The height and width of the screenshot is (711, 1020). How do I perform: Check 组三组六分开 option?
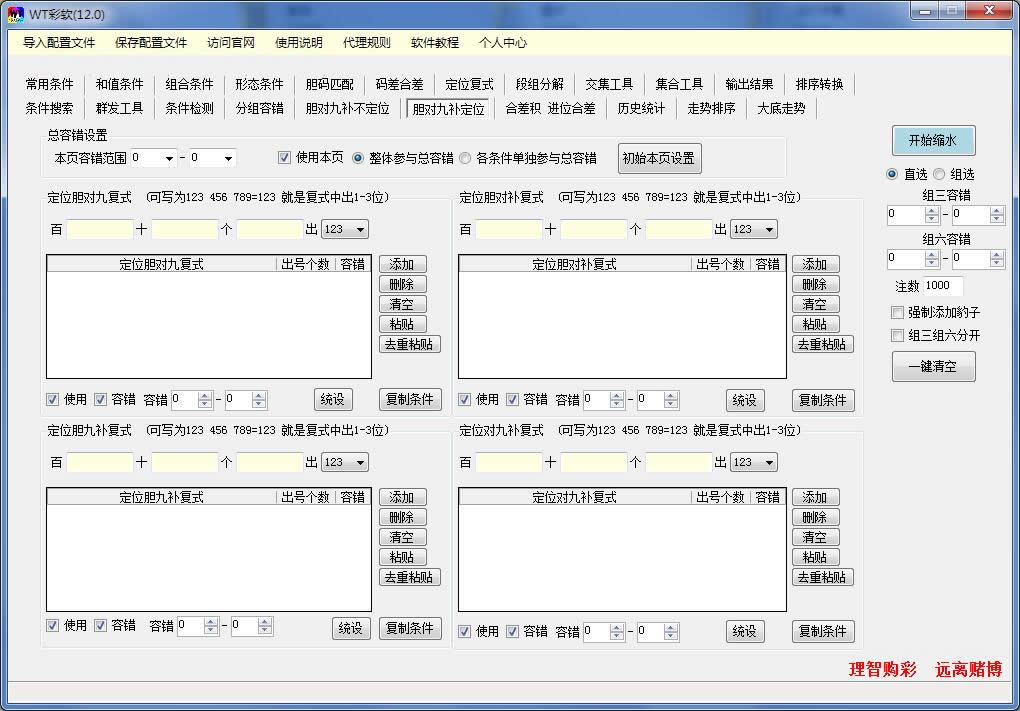click(x=896, y=335)
